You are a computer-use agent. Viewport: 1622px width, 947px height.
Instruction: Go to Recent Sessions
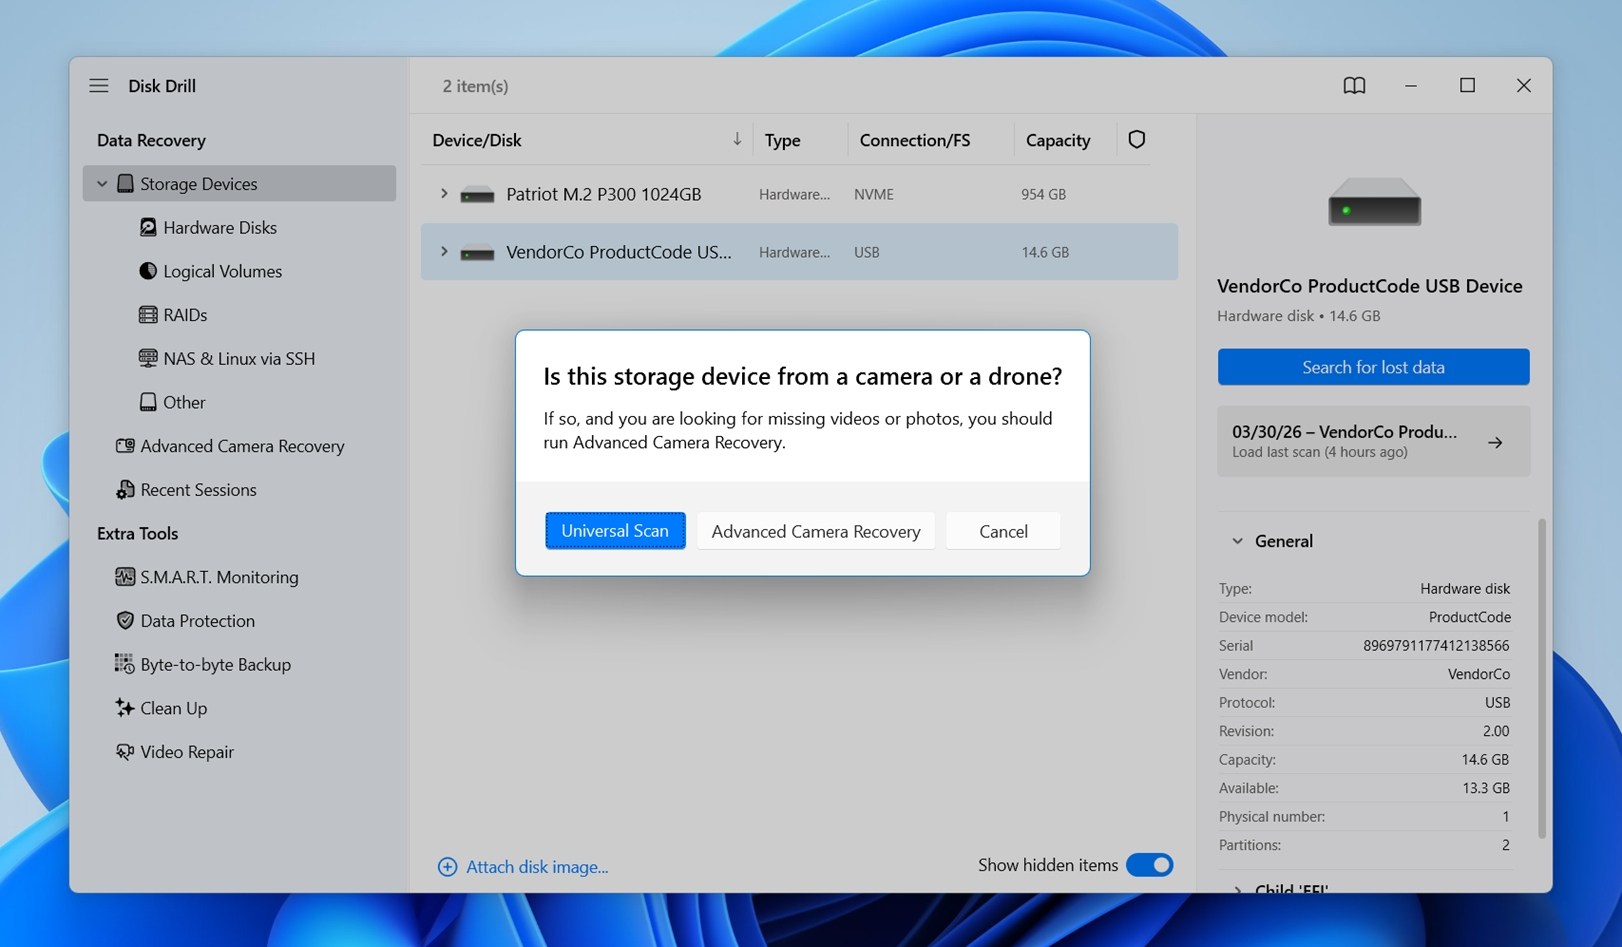tap(198, 490)
